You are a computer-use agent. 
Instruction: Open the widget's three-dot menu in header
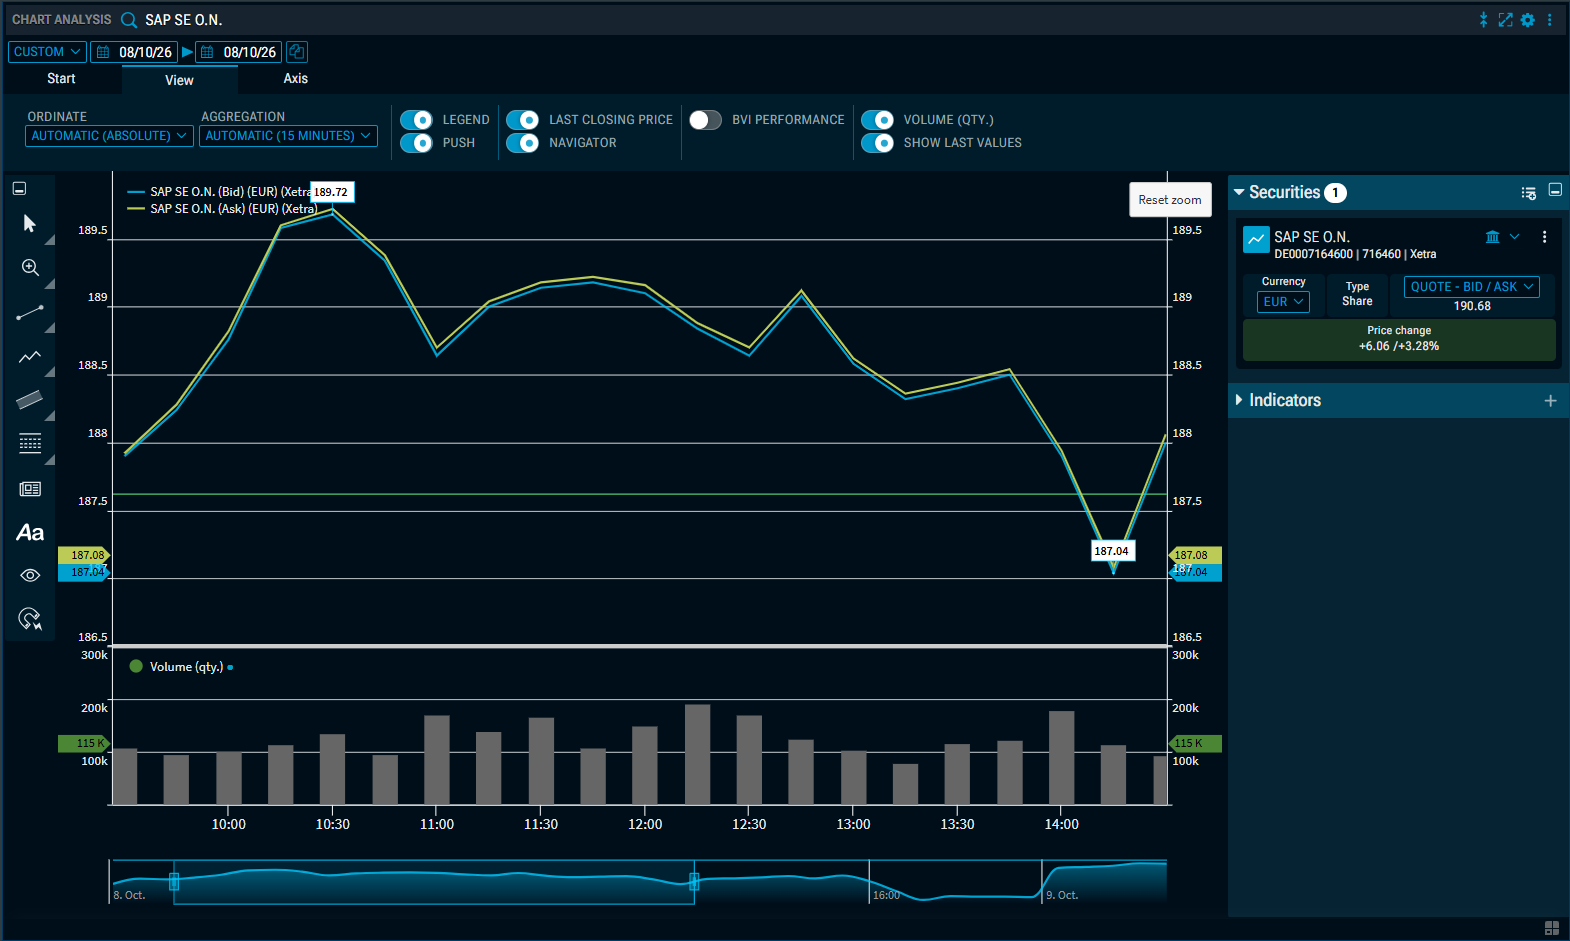coord(1550,20)
